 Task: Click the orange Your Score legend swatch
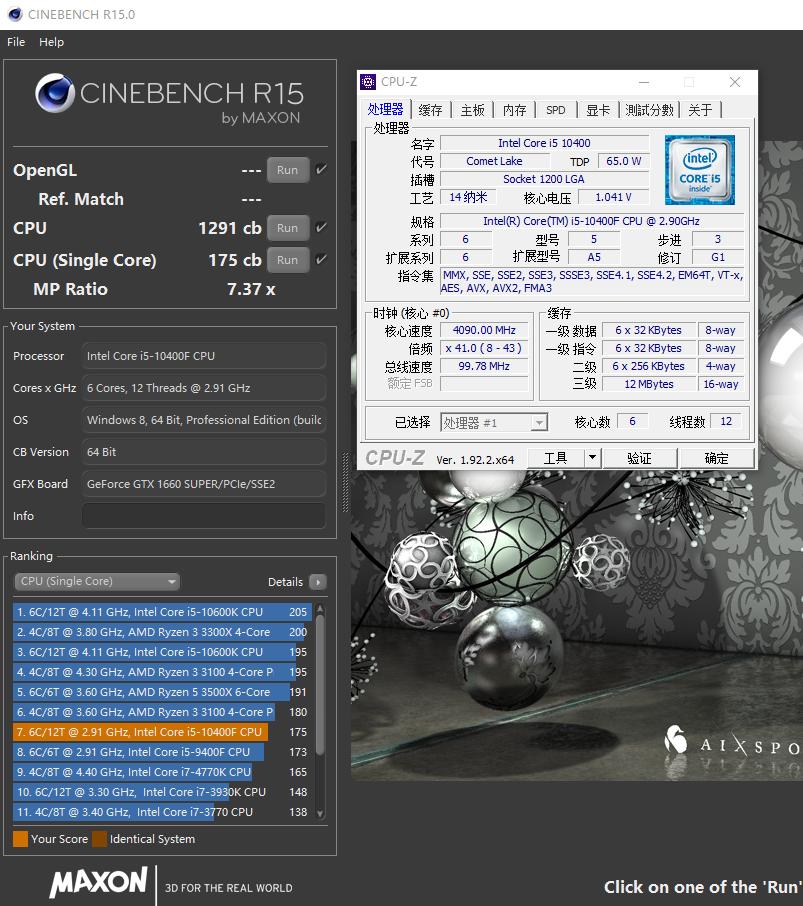click(x=20, y=839)
